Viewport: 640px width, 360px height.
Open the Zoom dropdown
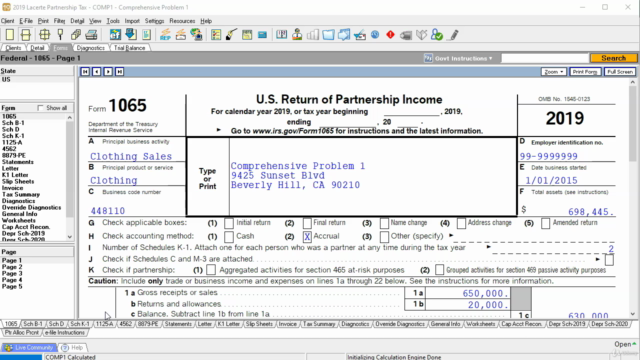point(553,72)
